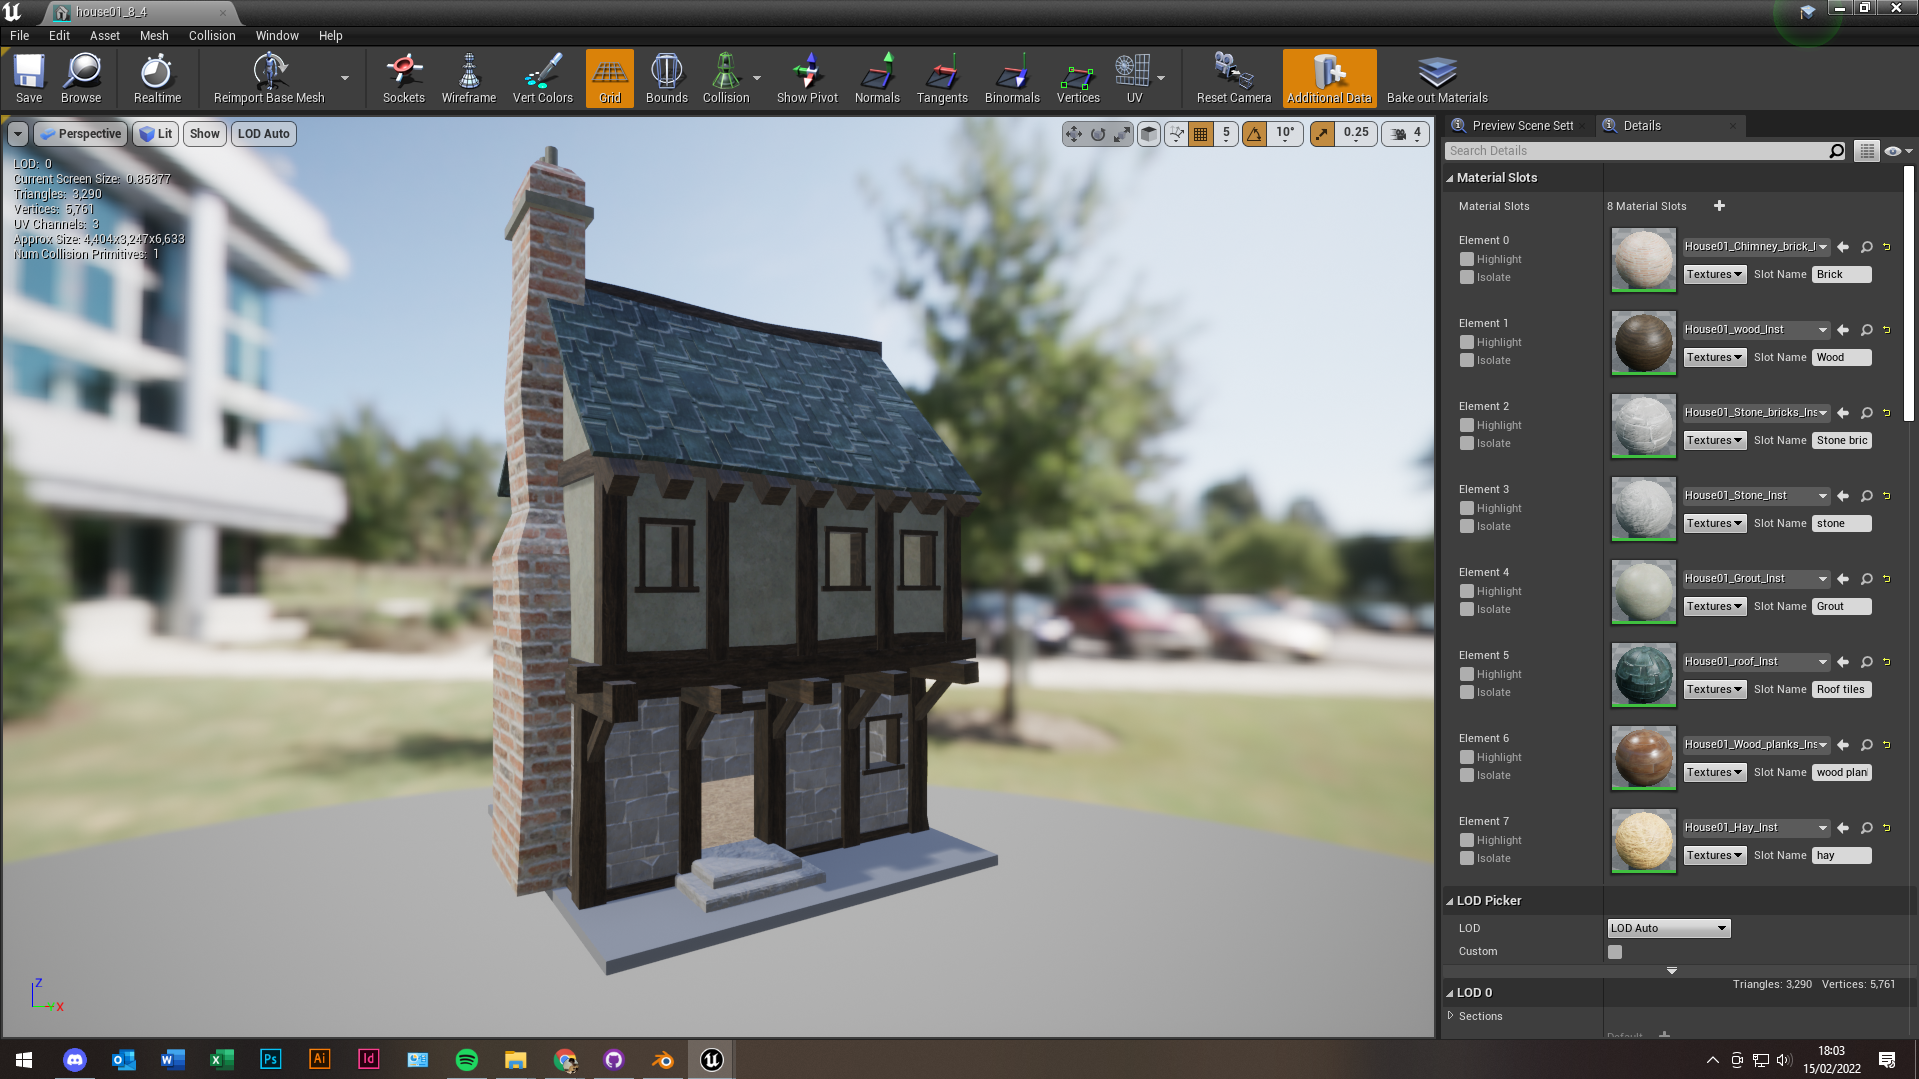
Task: Launch Photoshop from the taskbar
Action: [270, 1059]
